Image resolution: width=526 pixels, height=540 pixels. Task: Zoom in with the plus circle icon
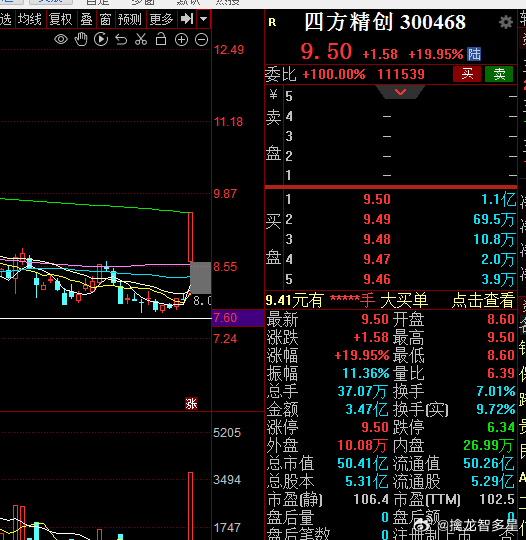181,40
